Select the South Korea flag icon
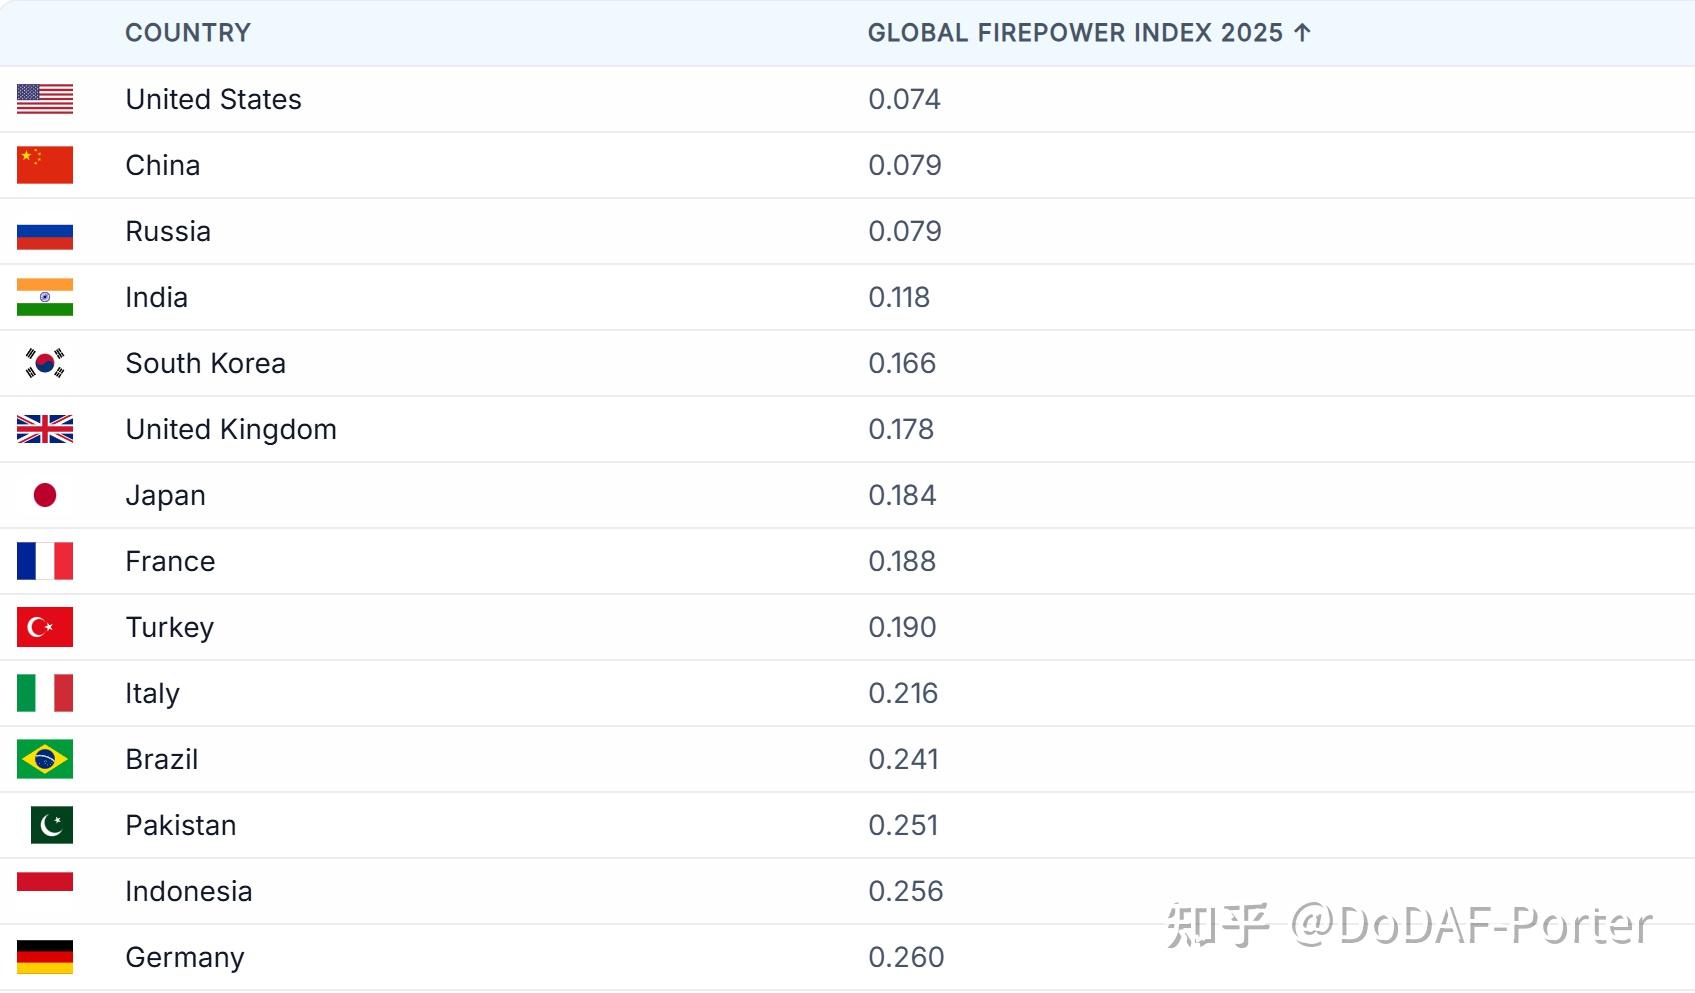 coord(45,363)
